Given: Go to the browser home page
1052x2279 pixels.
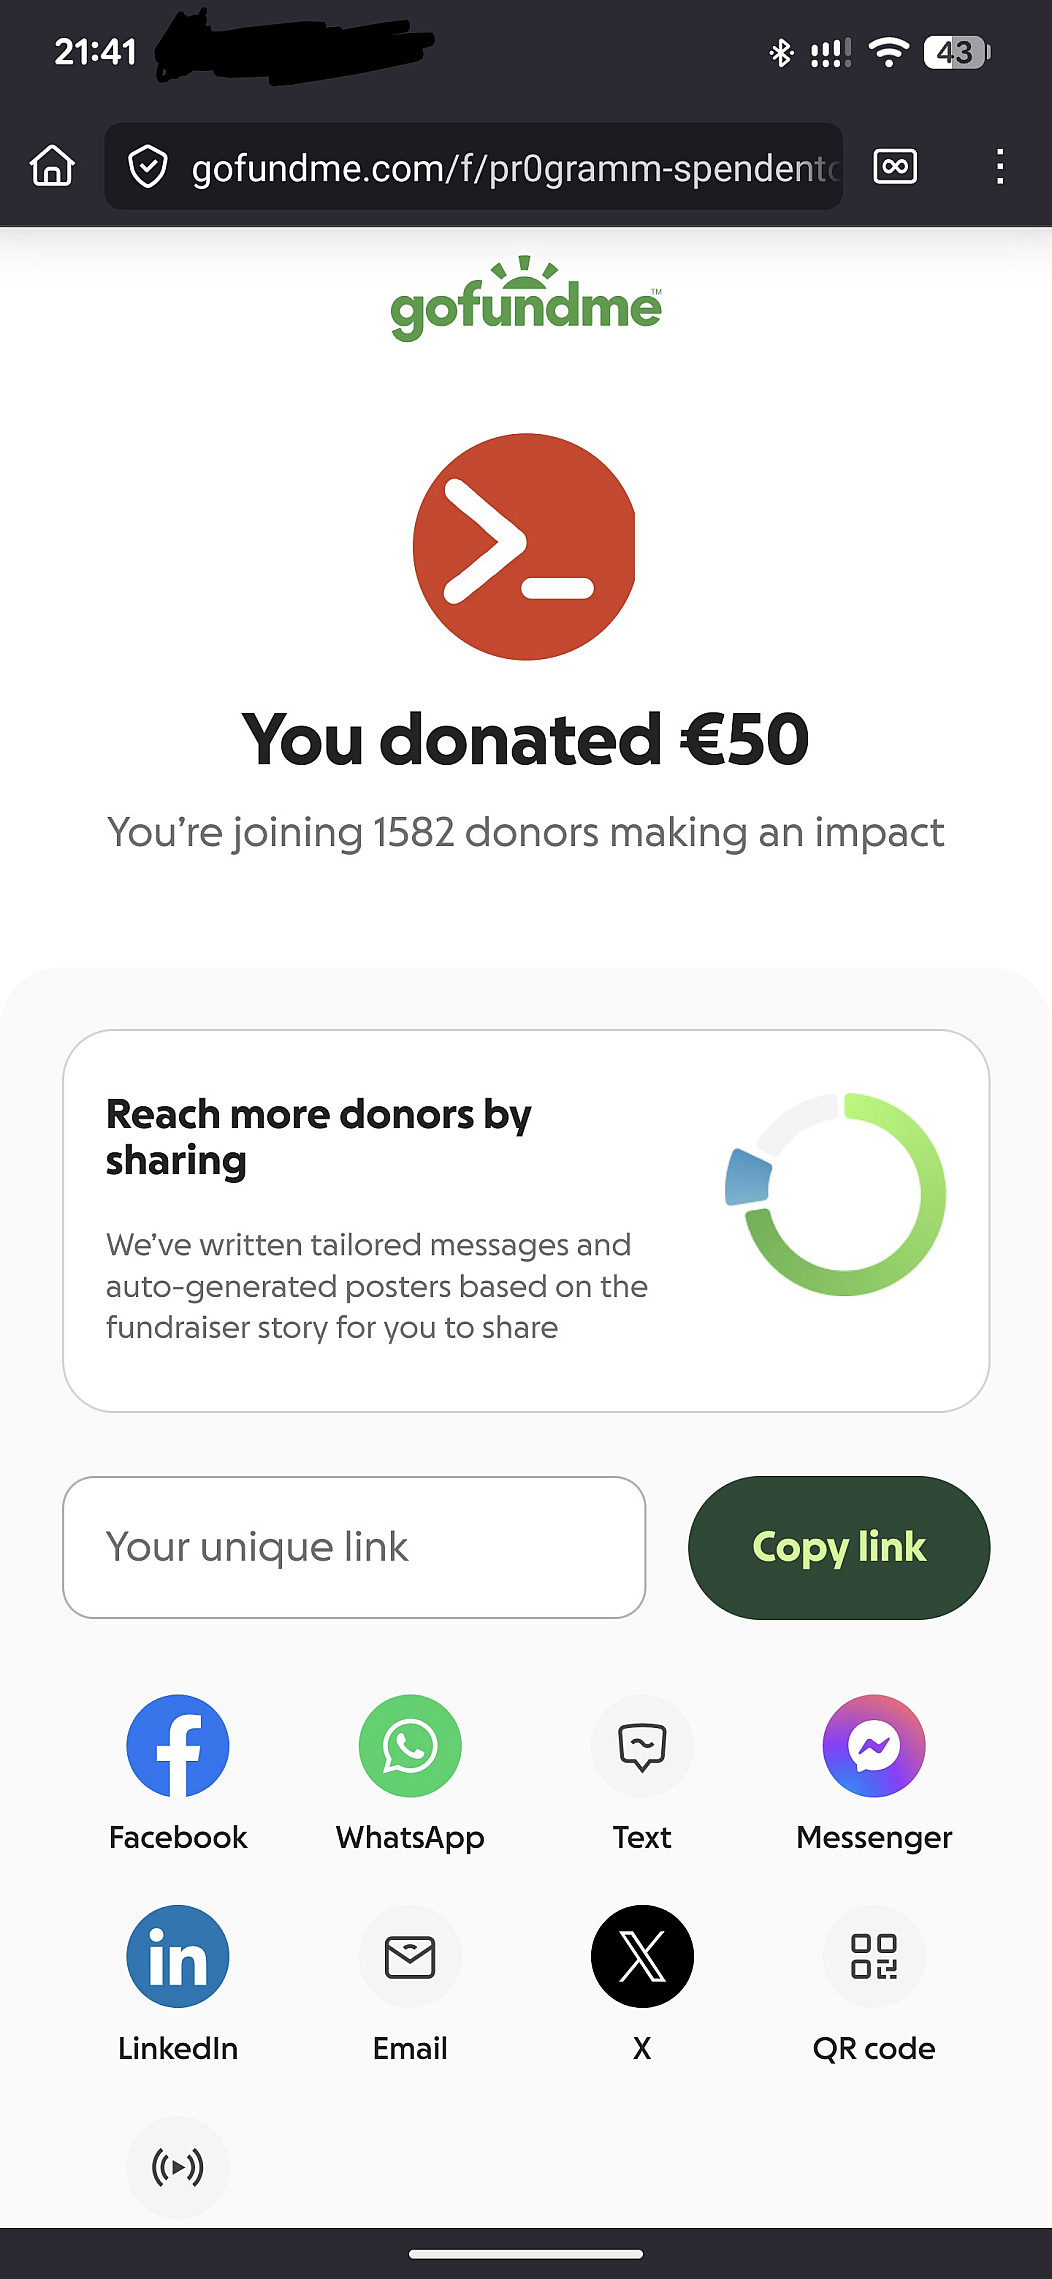Looking at the screenshot, I should click(52, 166).
